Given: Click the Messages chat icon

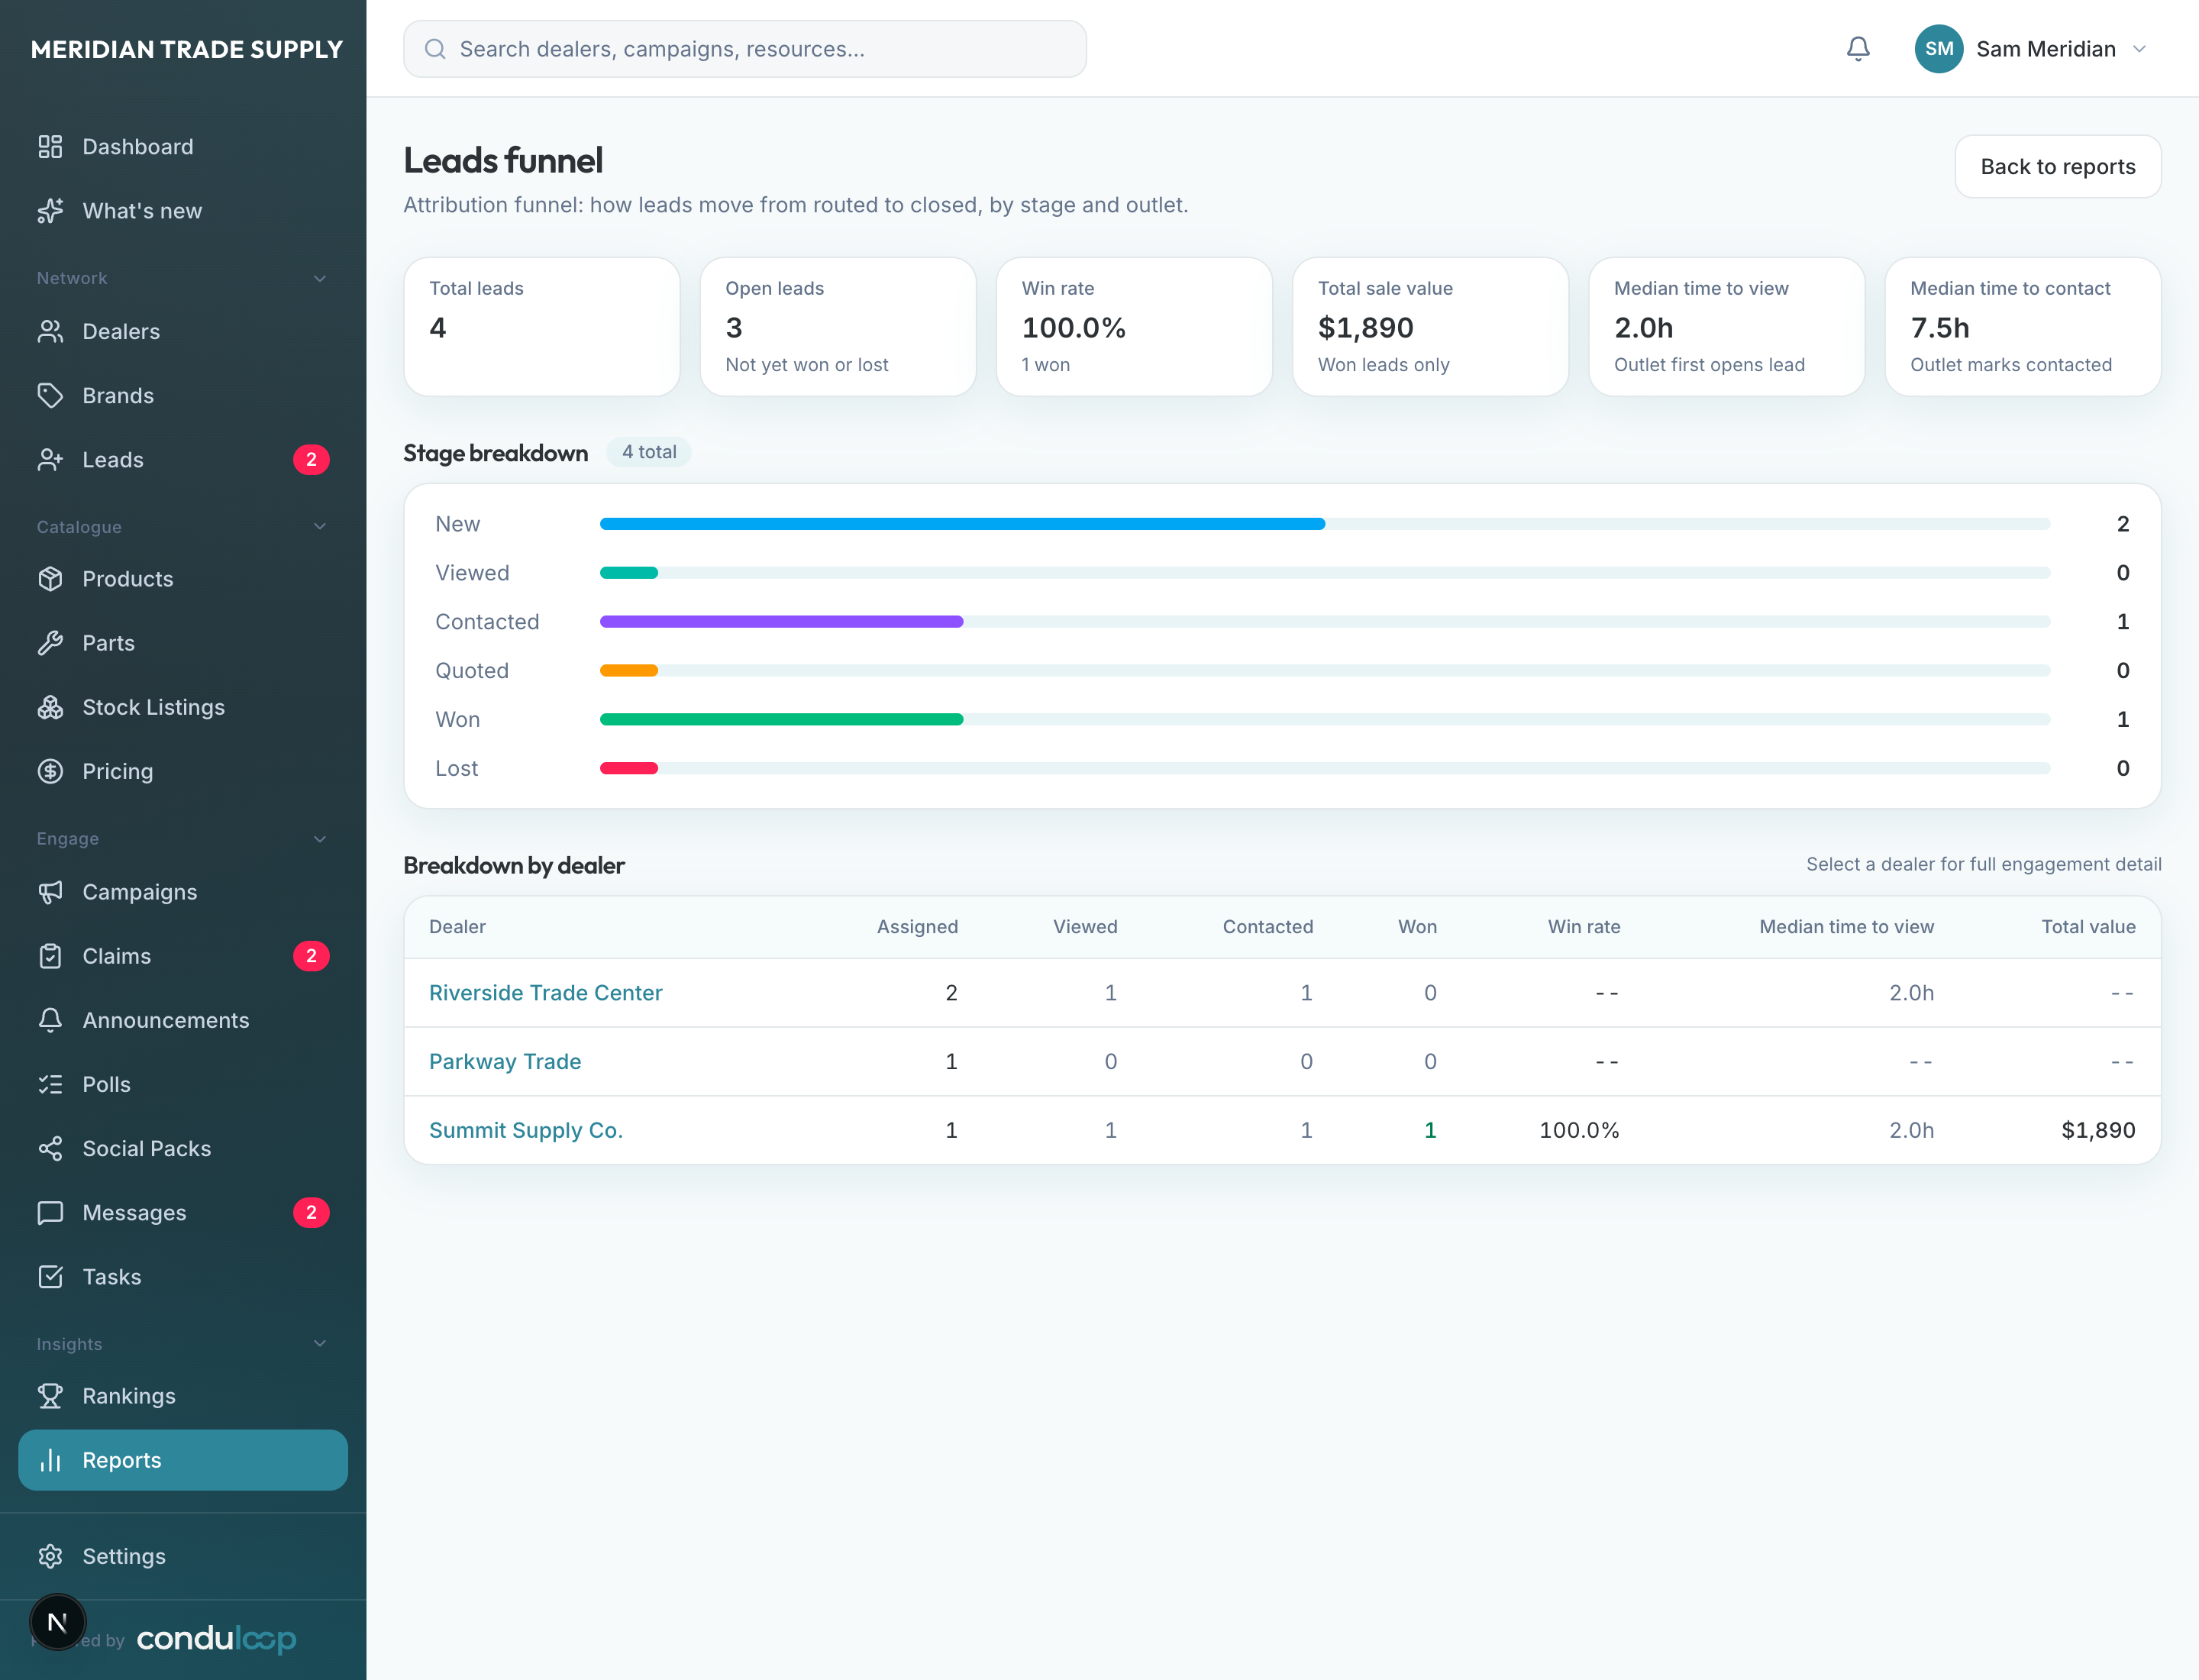Looking at the screenshot, I should coord(50,1212).
